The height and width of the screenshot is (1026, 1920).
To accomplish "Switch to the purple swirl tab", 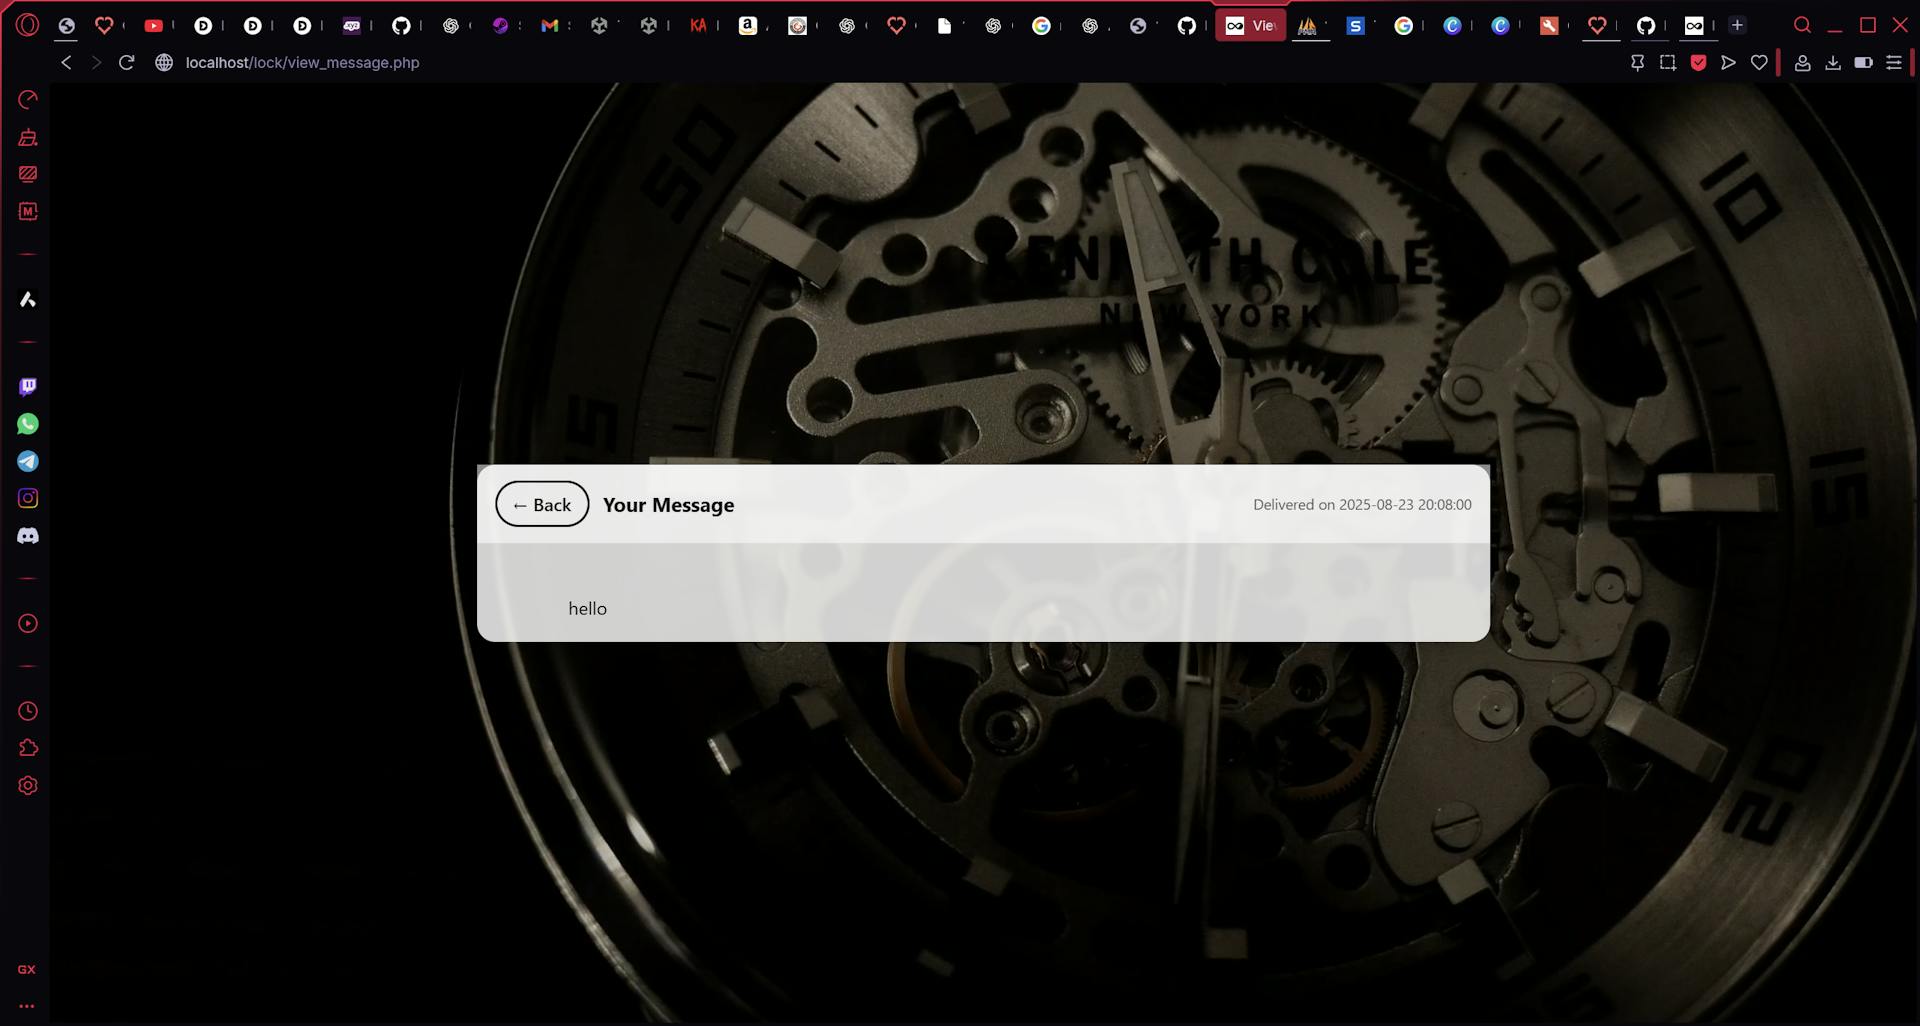I will (x=500, y=26).
